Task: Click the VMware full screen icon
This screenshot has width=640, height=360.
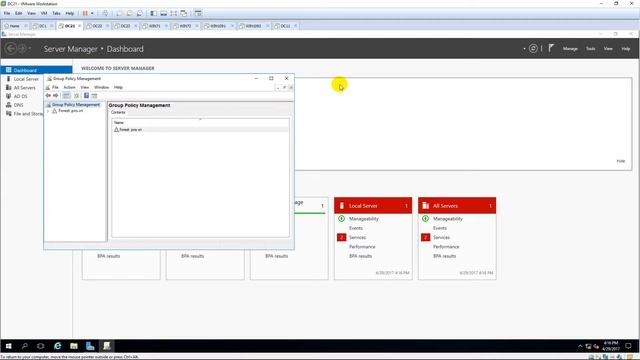Action: [x=173, y=13]
